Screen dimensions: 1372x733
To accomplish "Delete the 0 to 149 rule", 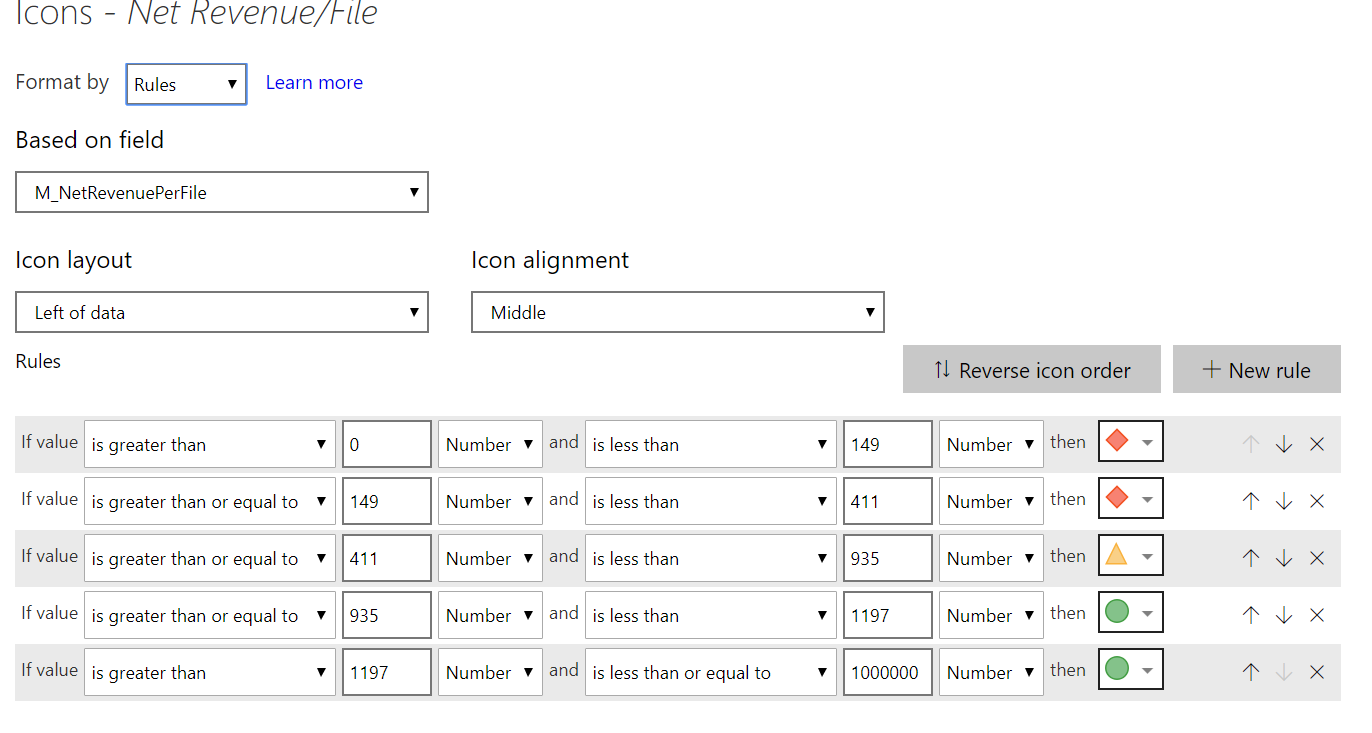I will (1317, 444).
